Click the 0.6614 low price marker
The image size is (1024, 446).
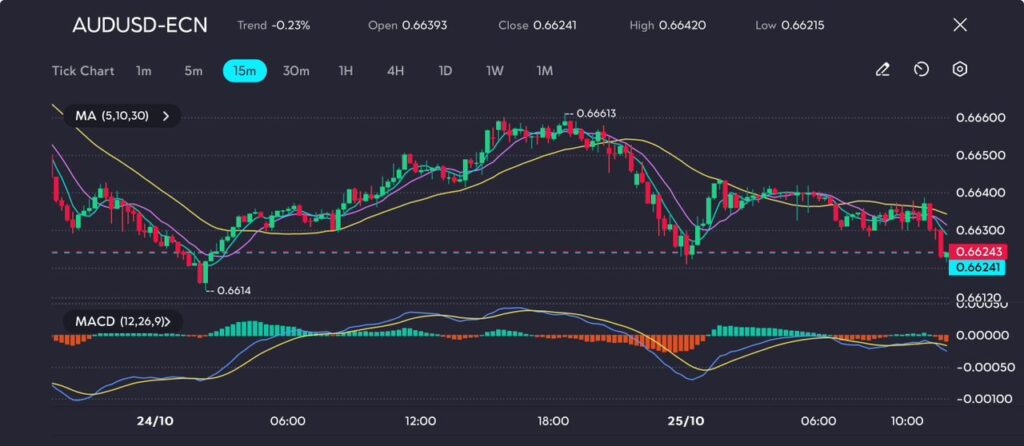tap(232, 290)
